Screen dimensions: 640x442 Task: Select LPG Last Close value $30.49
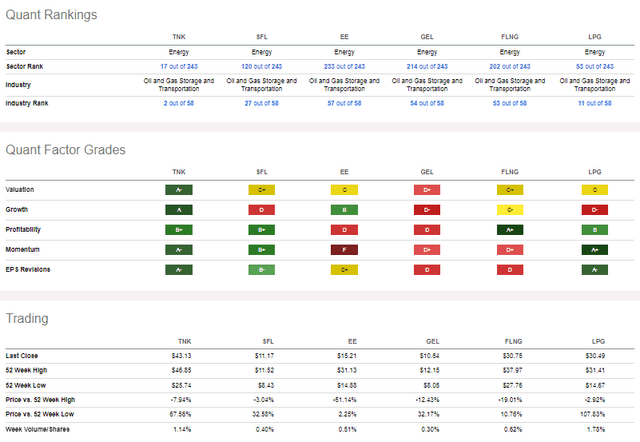[x=595, y=356]
